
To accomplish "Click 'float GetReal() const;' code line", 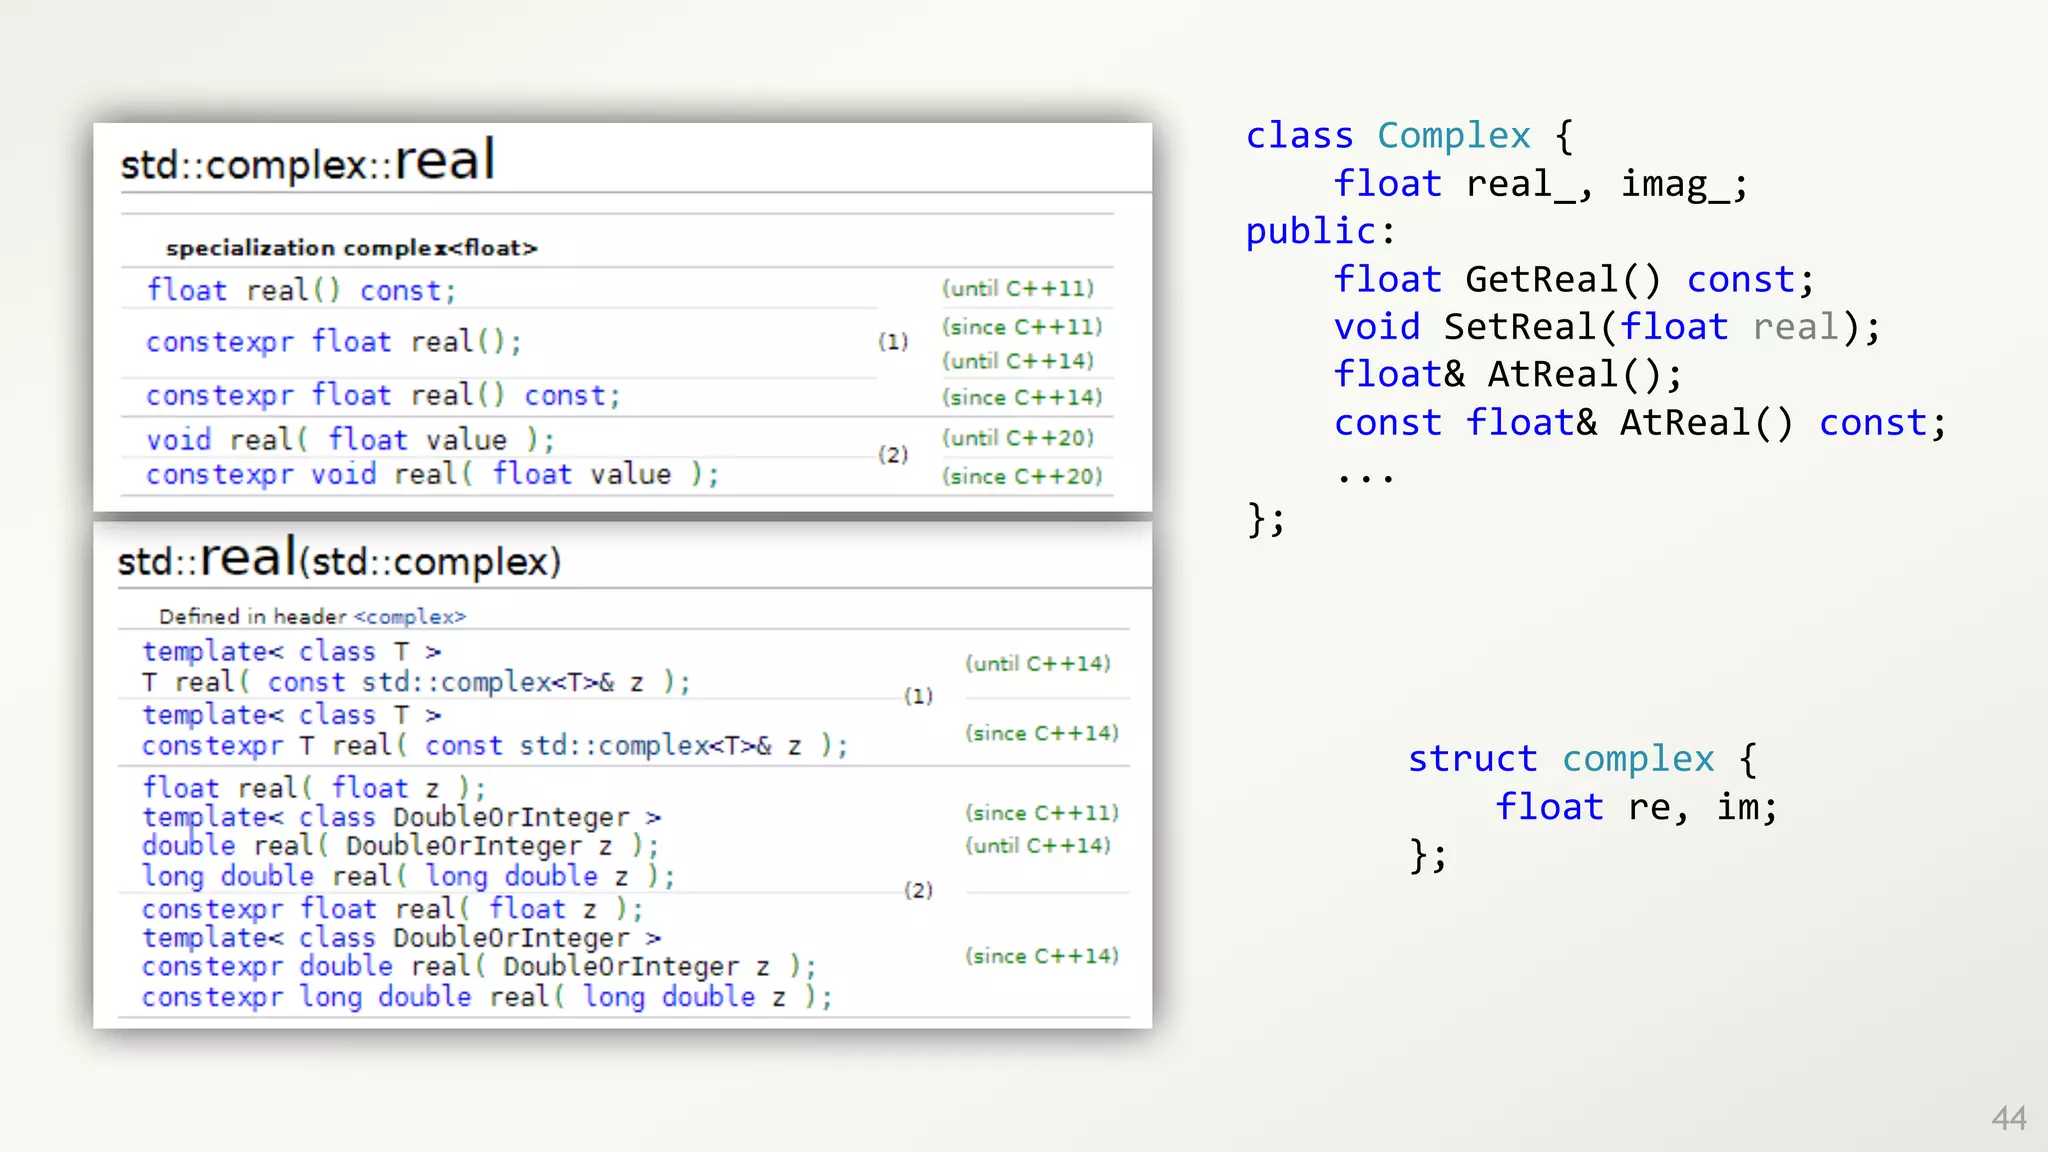I will pos(1573,279).
